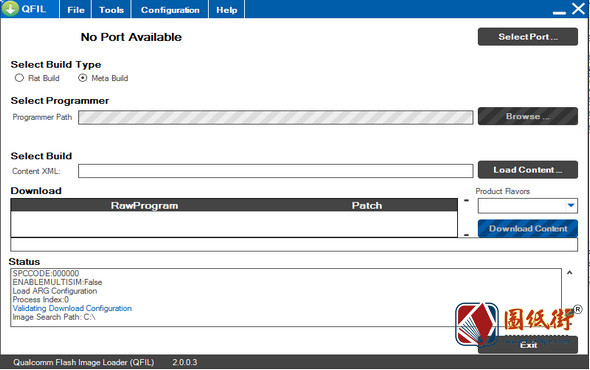Image resolution: width=590 pixels, height=370 pixels.
Task: Click the Select Port button
Action: (x=528, y=37)
